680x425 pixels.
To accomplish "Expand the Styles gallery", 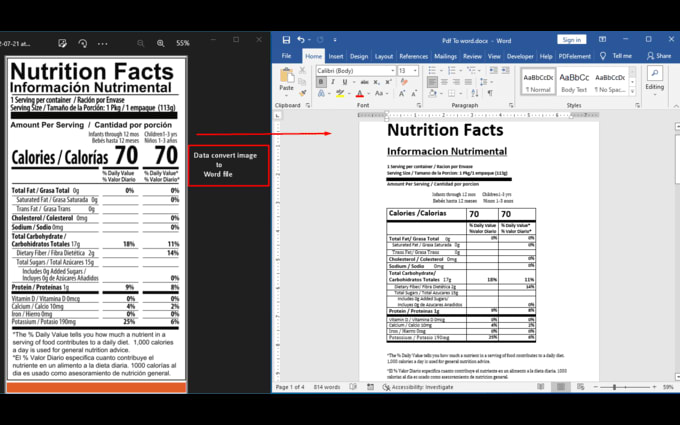I will [632, 92].
